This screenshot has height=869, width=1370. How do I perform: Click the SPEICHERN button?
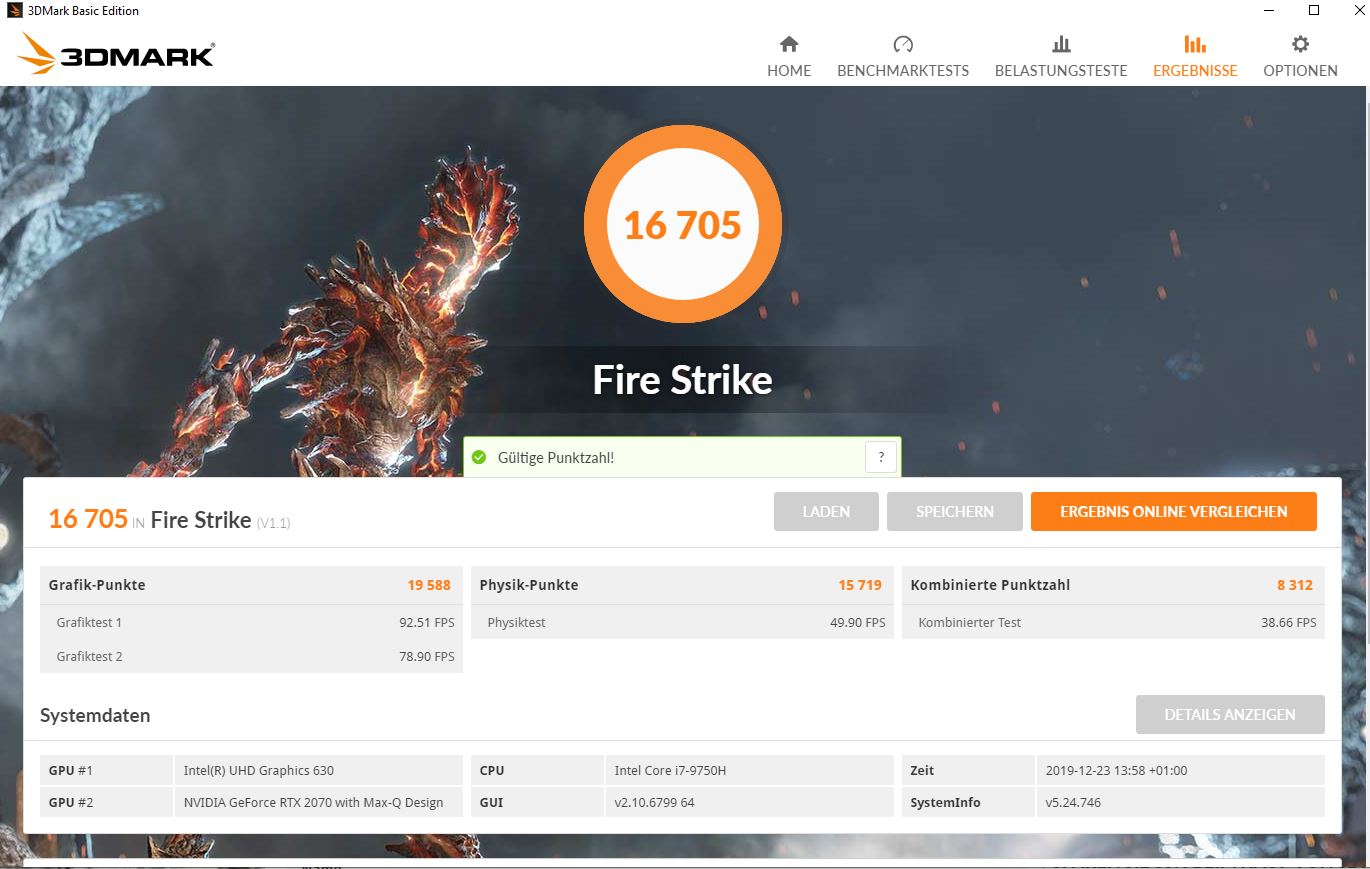pos(955,511)
